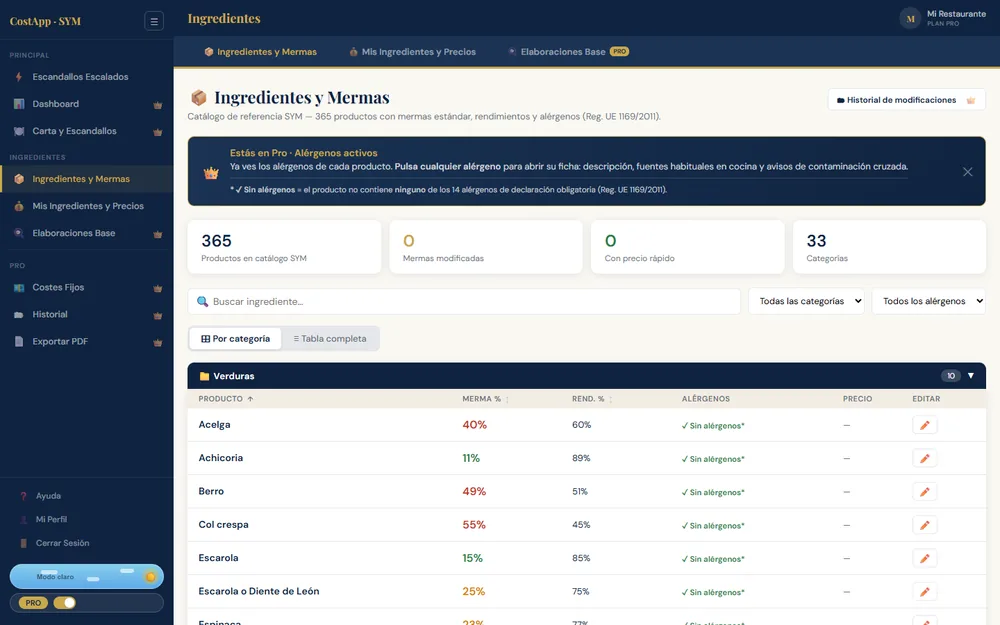Click the pencil edit icon for Col crespa
This screenshot has width=1000, height=625.
(924, 525)
